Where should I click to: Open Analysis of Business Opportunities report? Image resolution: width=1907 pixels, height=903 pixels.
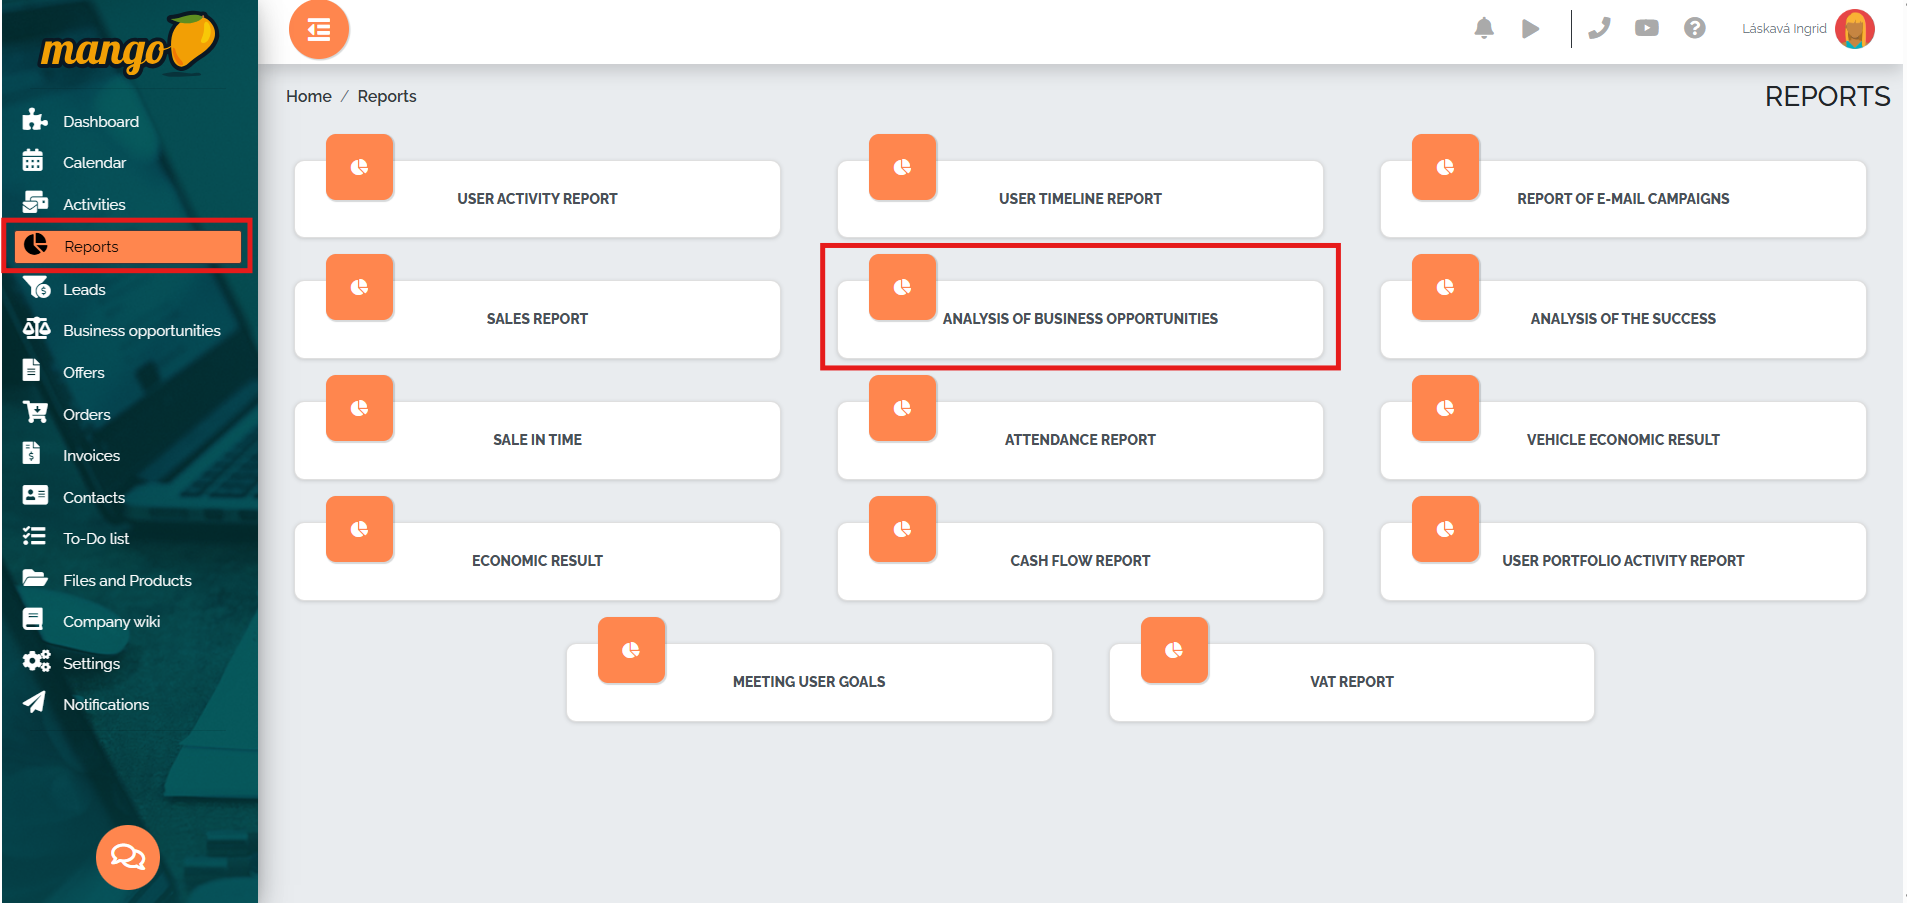tap(1079, 319)
